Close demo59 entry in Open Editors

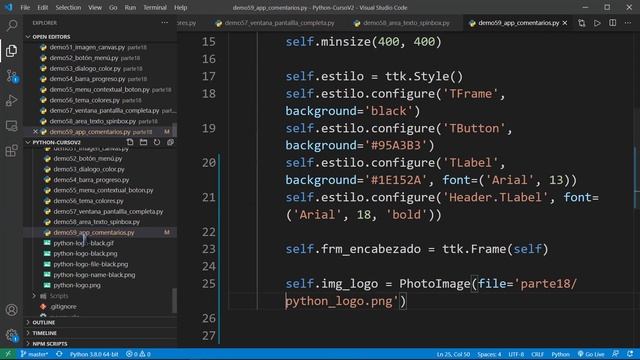pos(36,131)
